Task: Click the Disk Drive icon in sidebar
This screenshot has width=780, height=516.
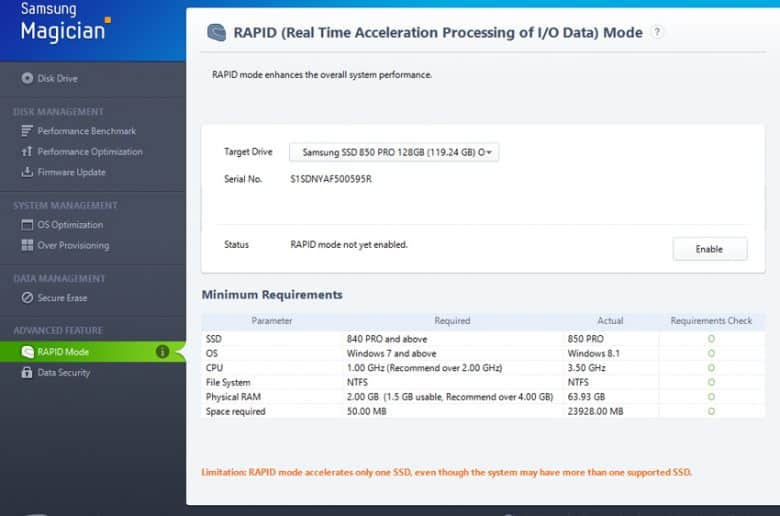Action: tap(27, 78)
